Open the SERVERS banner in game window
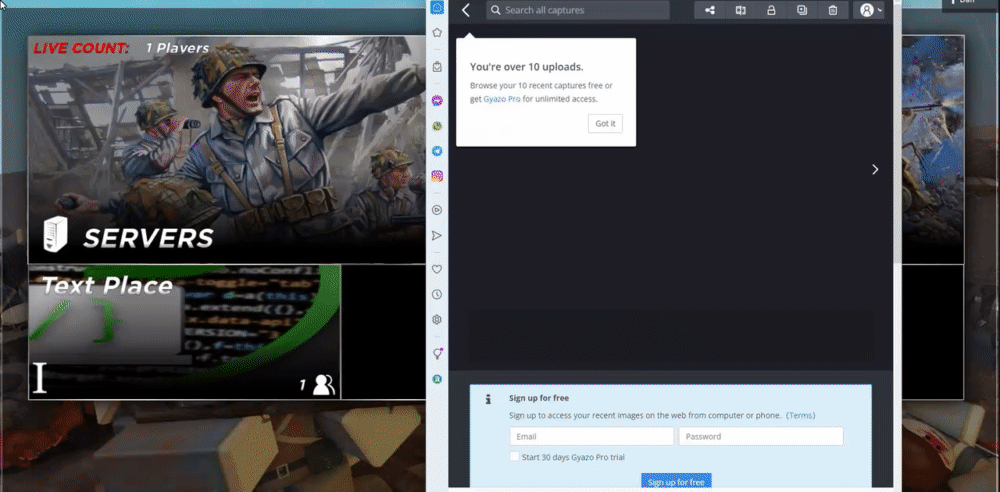1000x492 pixels. pos(226,149)
